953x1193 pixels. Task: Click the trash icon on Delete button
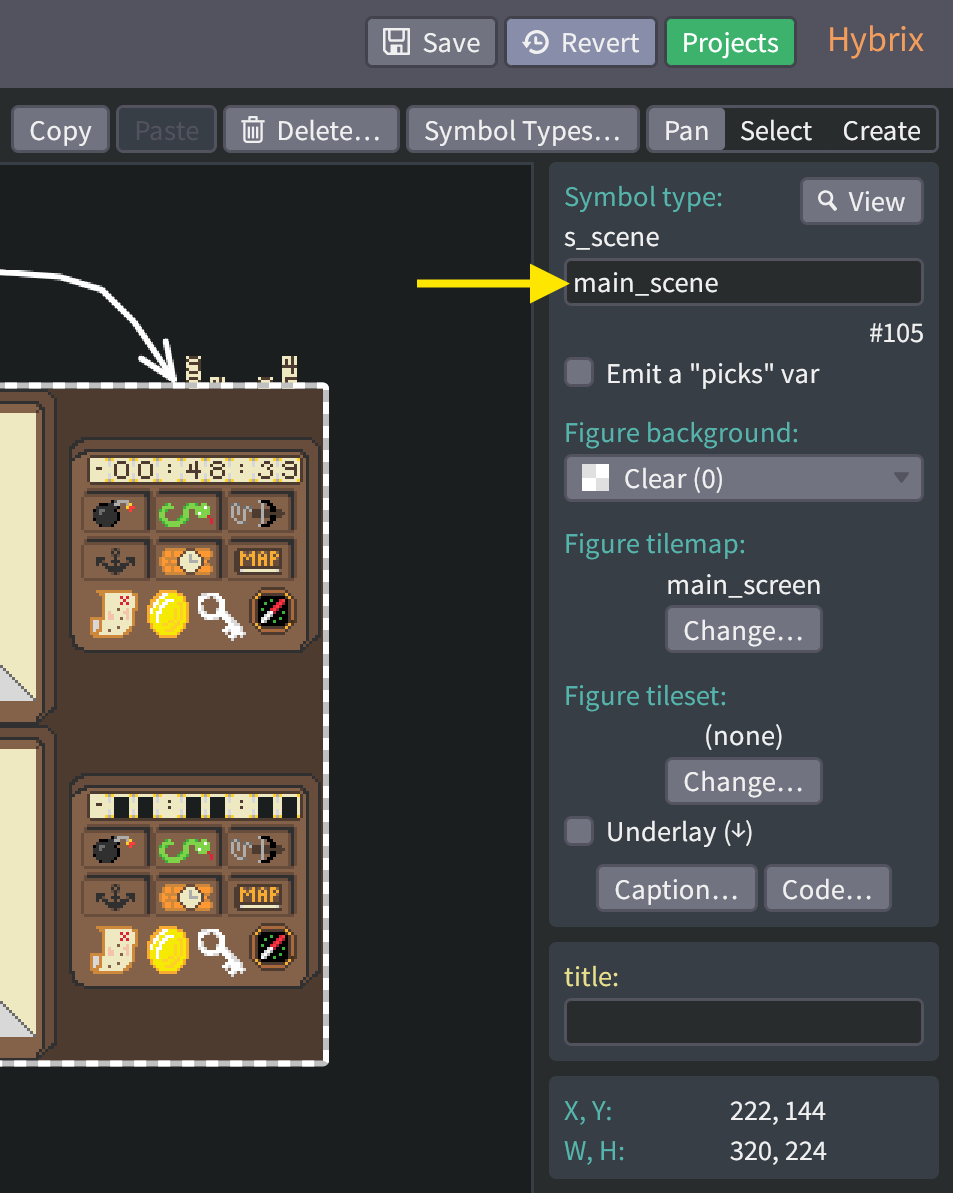tap(249, 129)
